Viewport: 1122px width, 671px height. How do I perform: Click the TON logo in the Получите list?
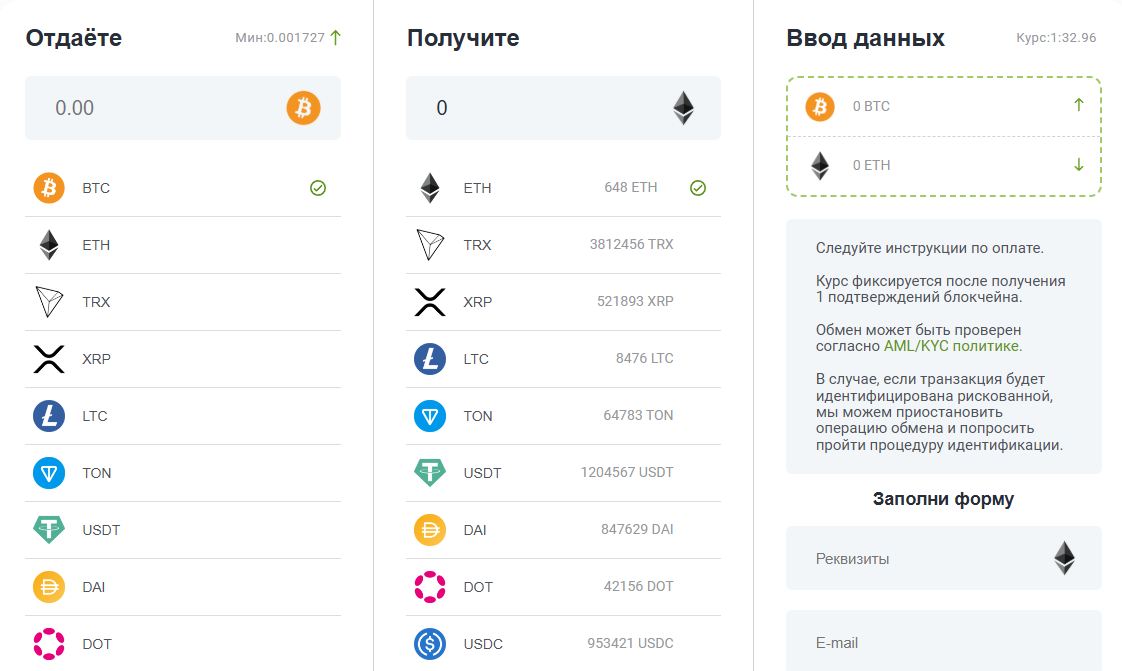point(430,416)
